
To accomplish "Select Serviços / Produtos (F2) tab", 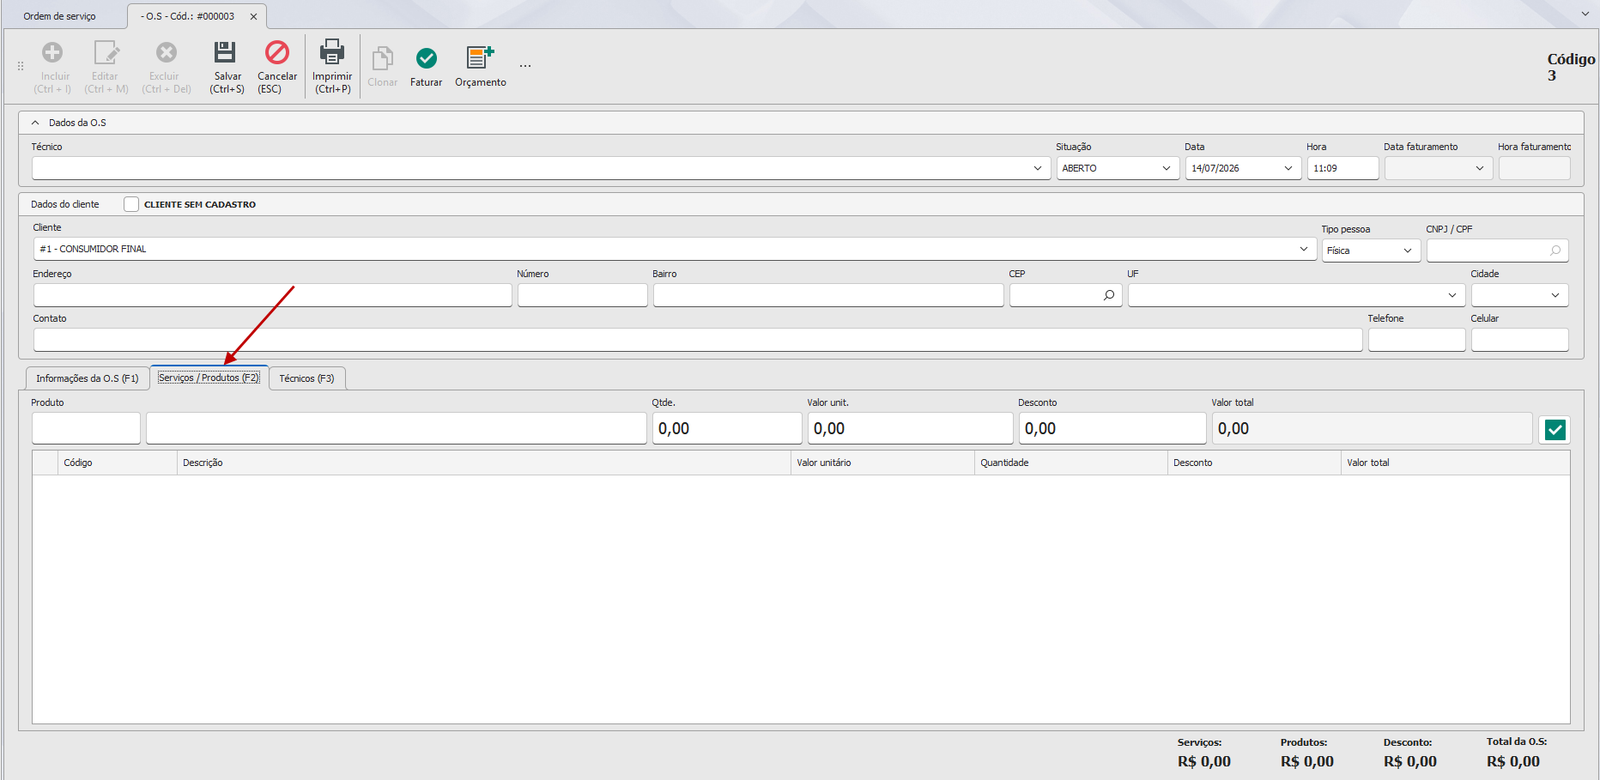I will pos(209,377).
